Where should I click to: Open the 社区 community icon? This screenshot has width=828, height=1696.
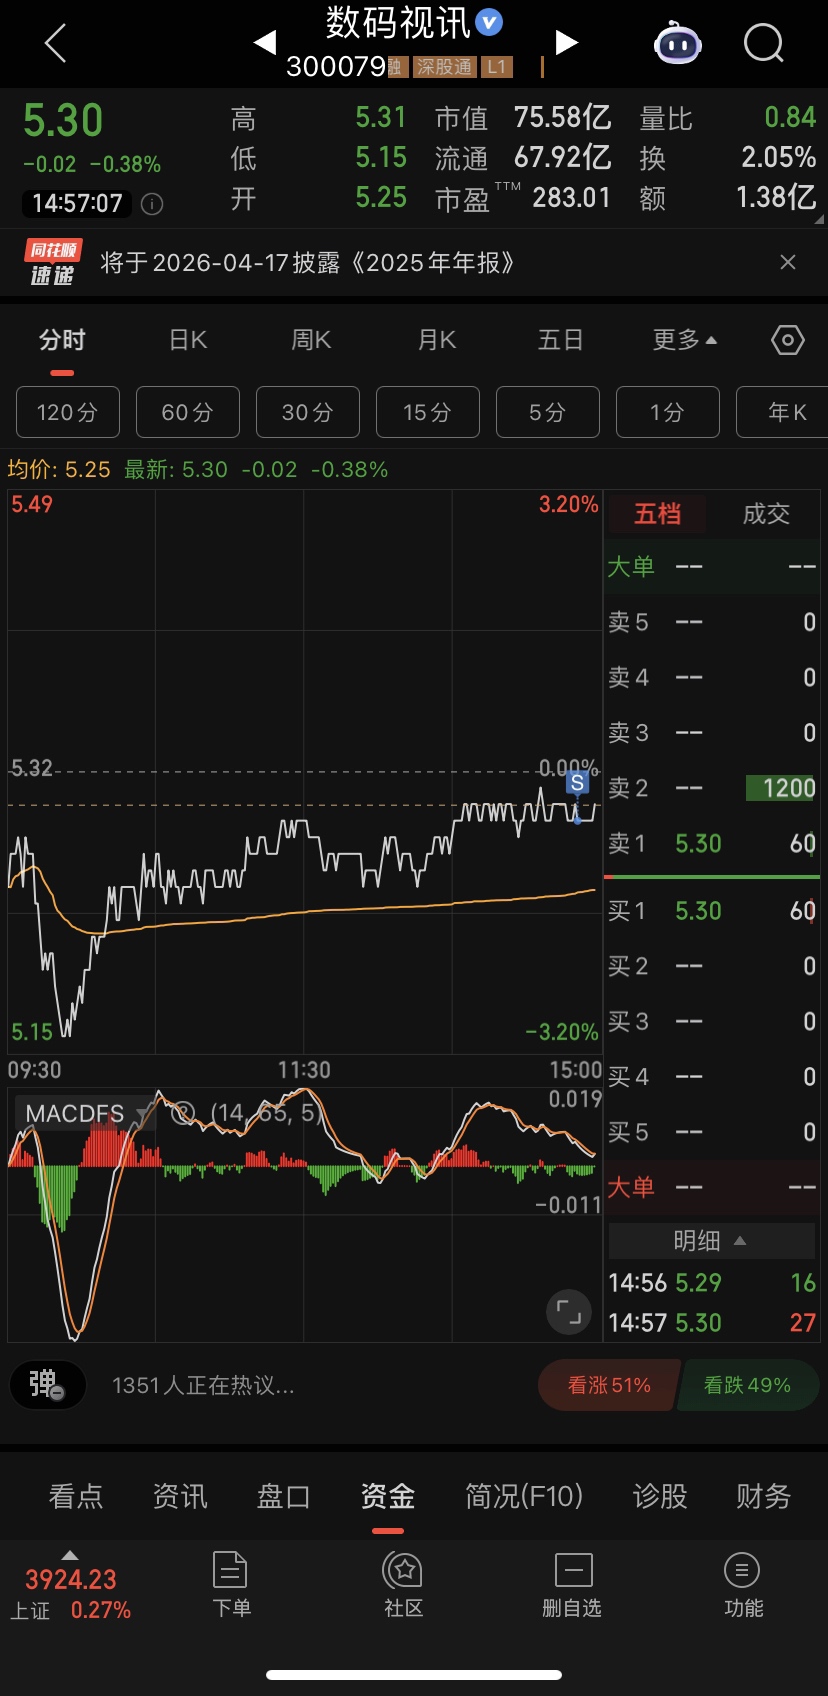point(404,1585)
